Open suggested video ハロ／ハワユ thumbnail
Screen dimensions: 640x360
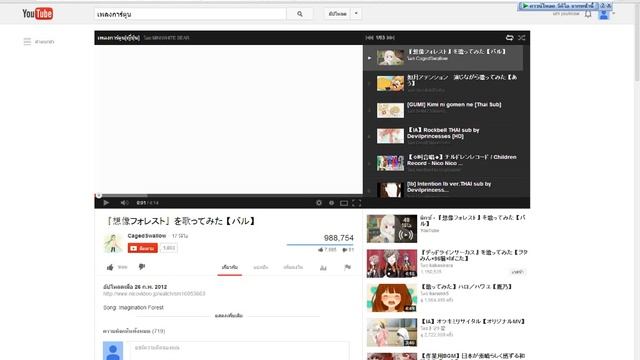[x=392, y=298]
